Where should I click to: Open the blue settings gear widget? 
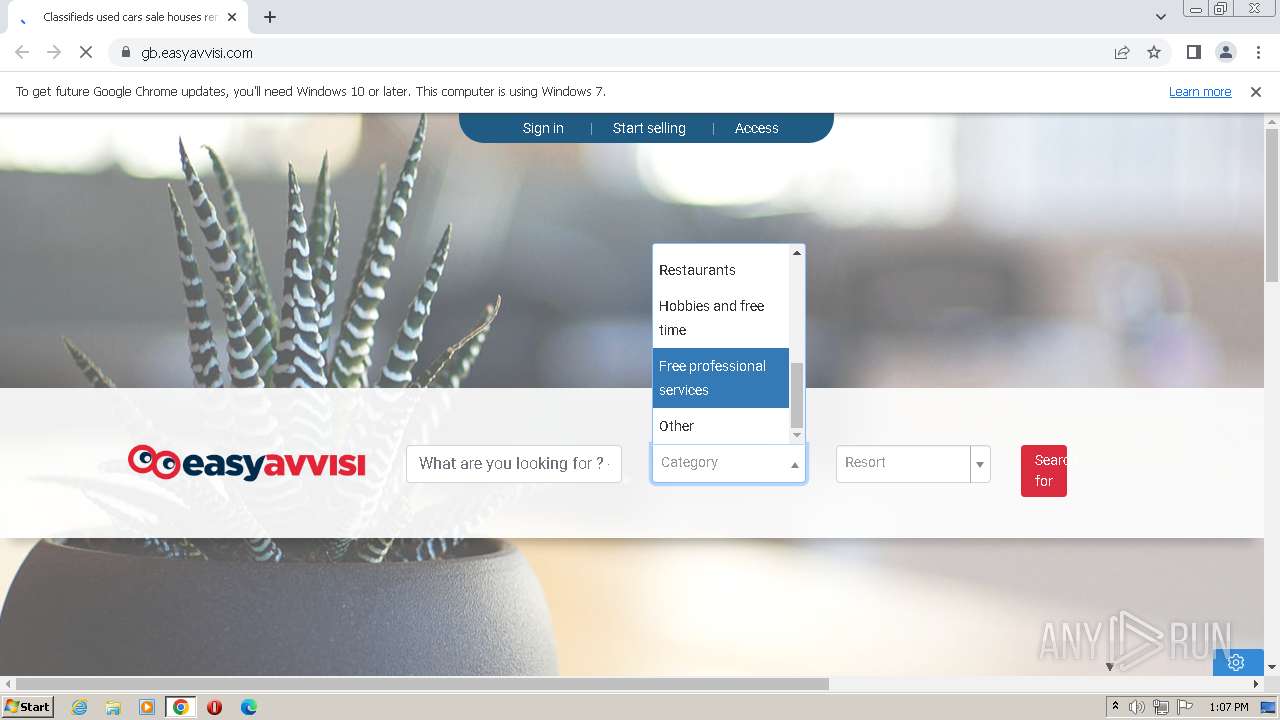point(1236,662)
